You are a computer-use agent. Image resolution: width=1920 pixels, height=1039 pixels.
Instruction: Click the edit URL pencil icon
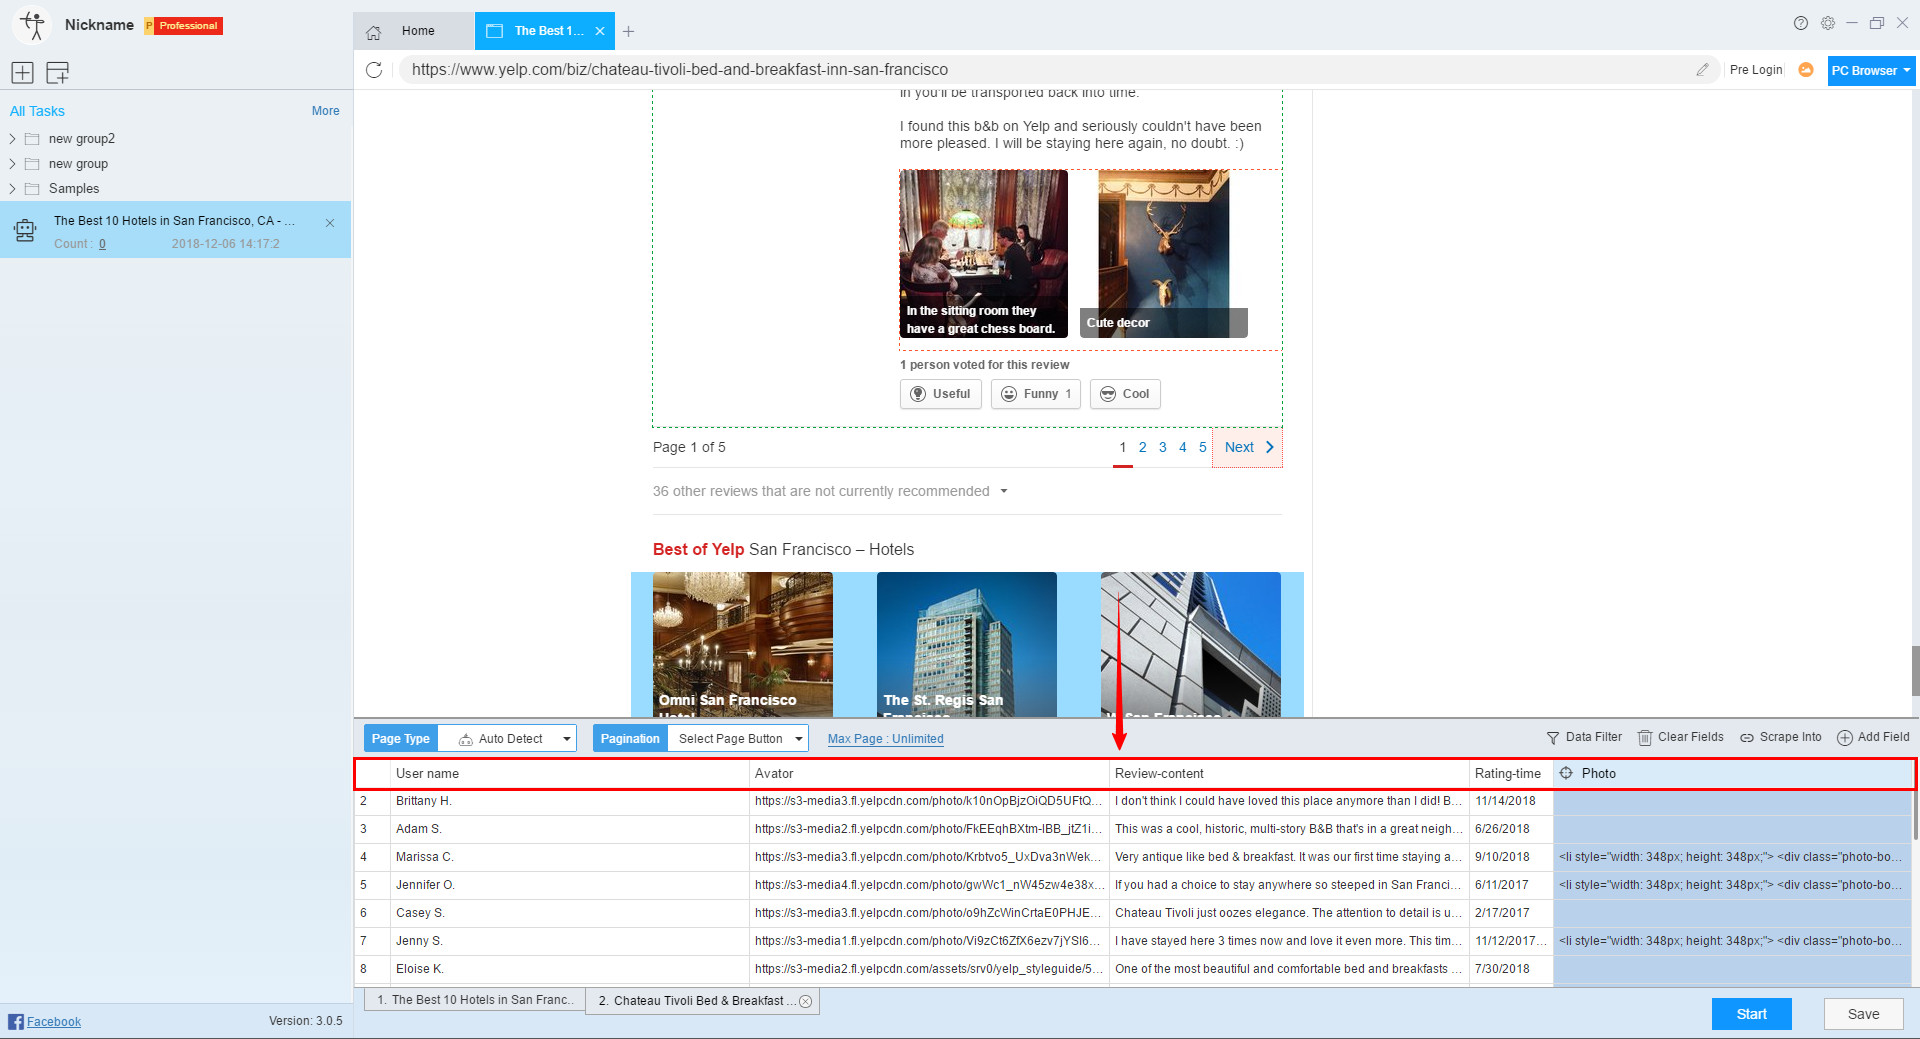[x=1702, y=70]
